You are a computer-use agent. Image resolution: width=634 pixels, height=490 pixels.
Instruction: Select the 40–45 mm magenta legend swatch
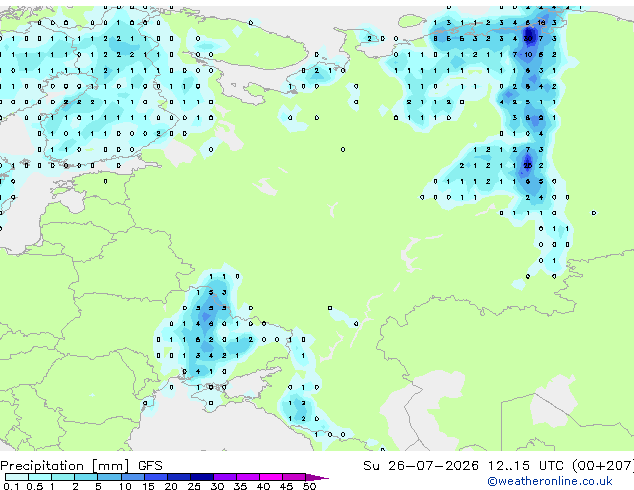point(271,477)
